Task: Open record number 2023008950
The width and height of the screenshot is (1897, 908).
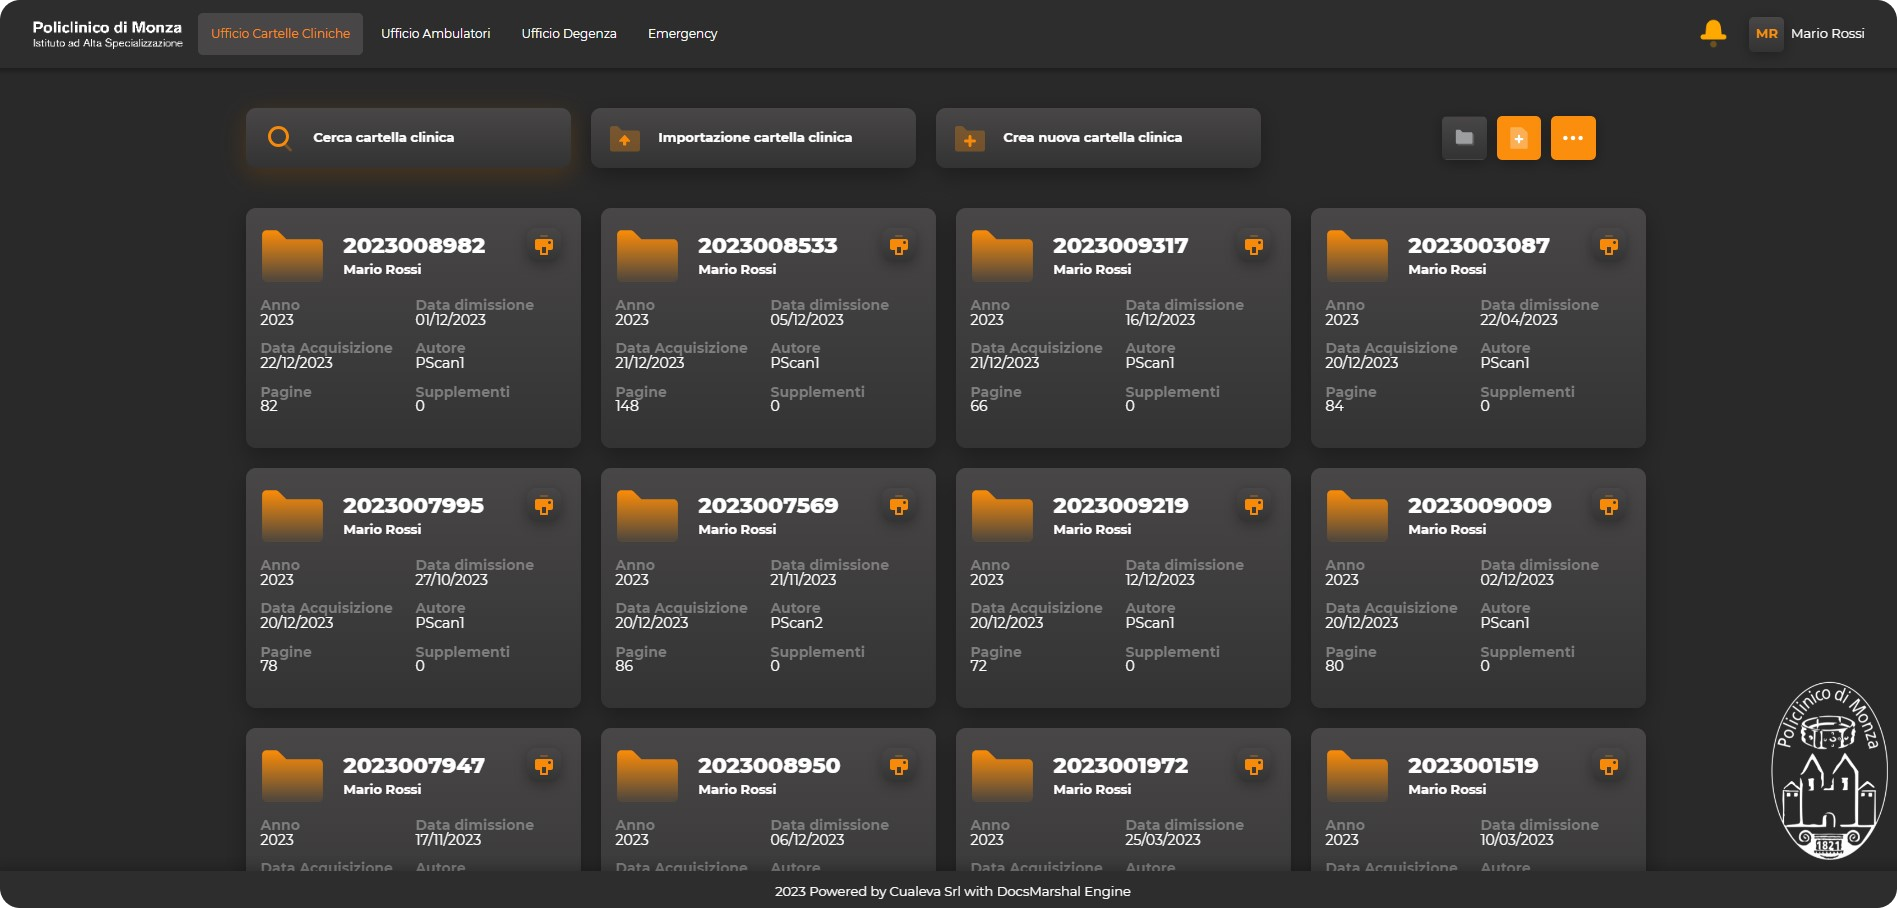Action: point(769,766)
